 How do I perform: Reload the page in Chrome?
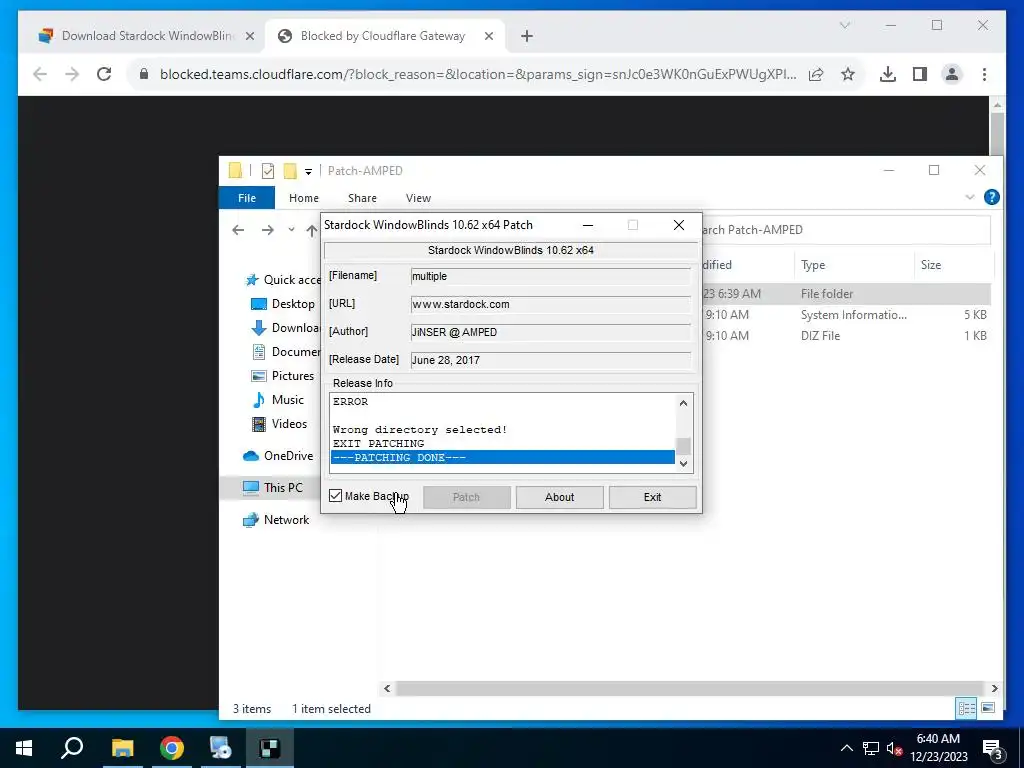(104, 74)
